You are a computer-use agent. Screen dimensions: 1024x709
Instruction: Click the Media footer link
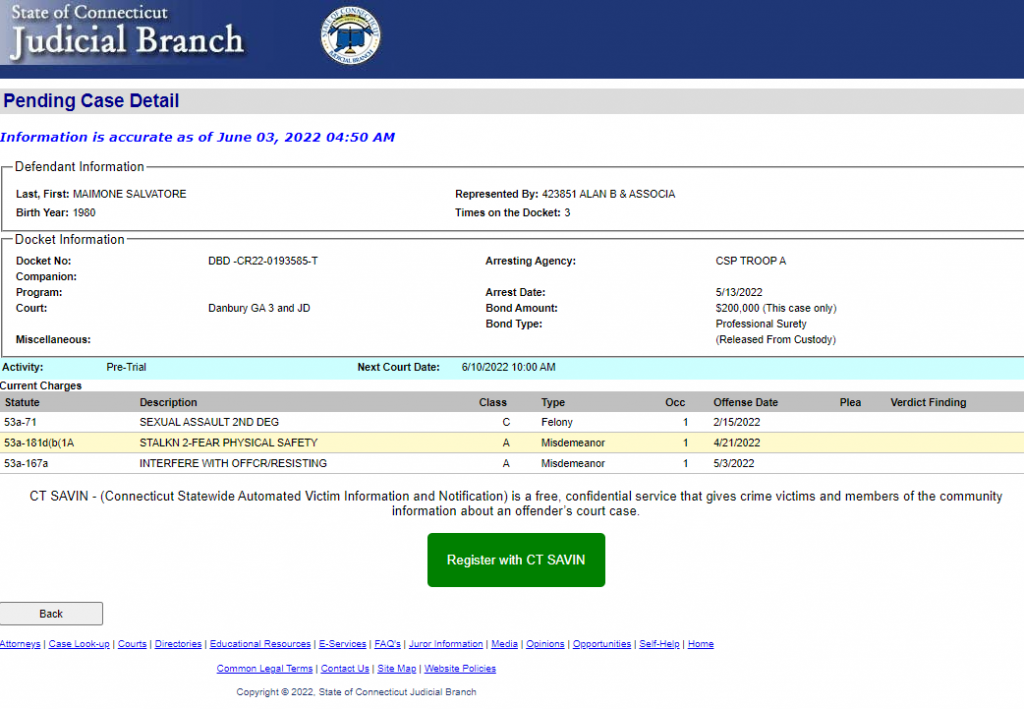click(x=504, y=644)
